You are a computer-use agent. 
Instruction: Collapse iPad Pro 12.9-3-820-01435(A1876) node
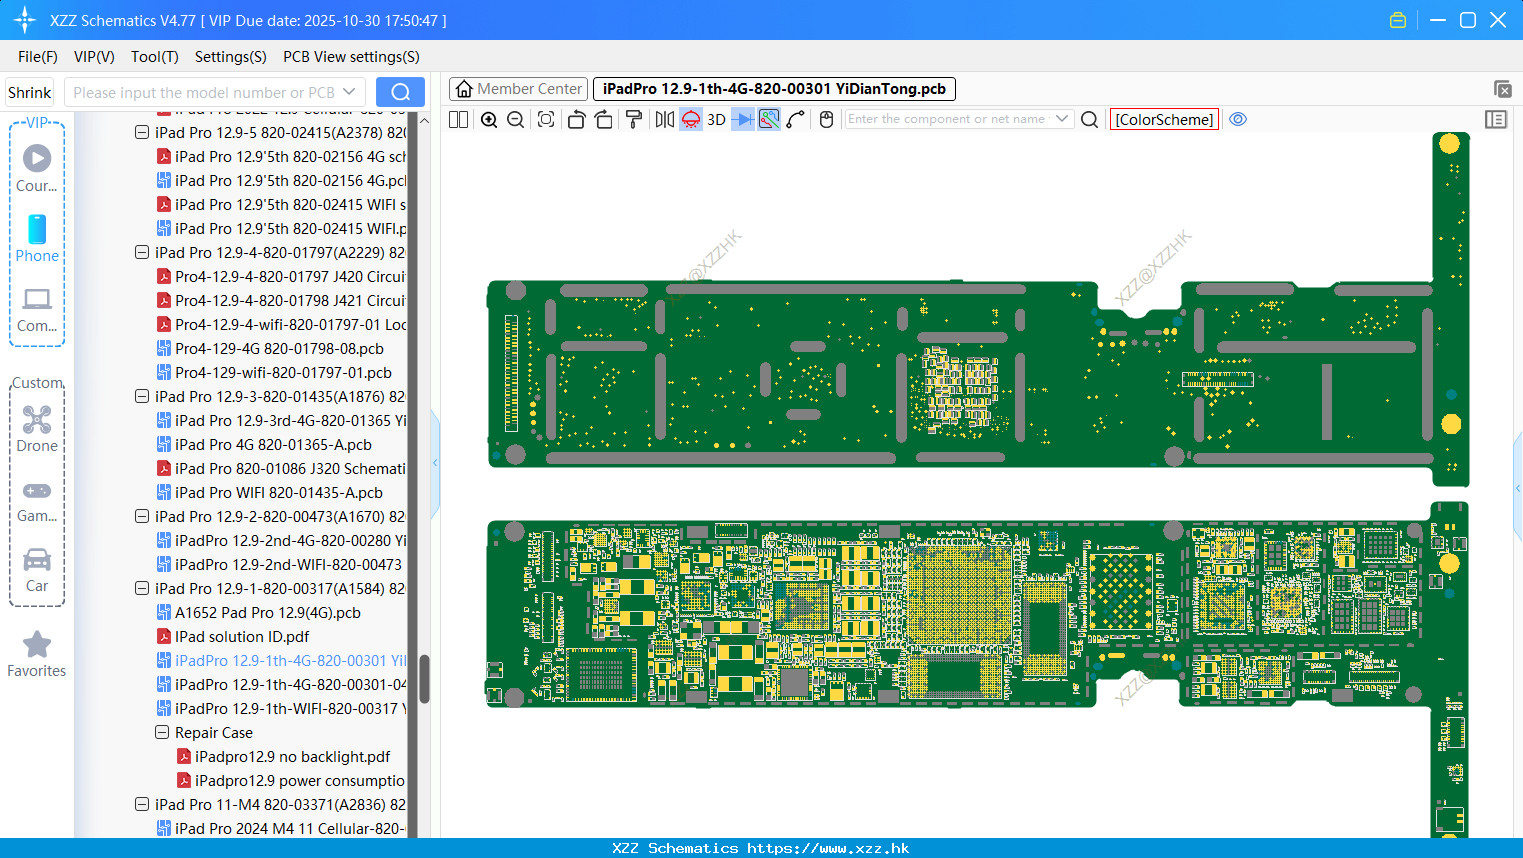point(142,396)
